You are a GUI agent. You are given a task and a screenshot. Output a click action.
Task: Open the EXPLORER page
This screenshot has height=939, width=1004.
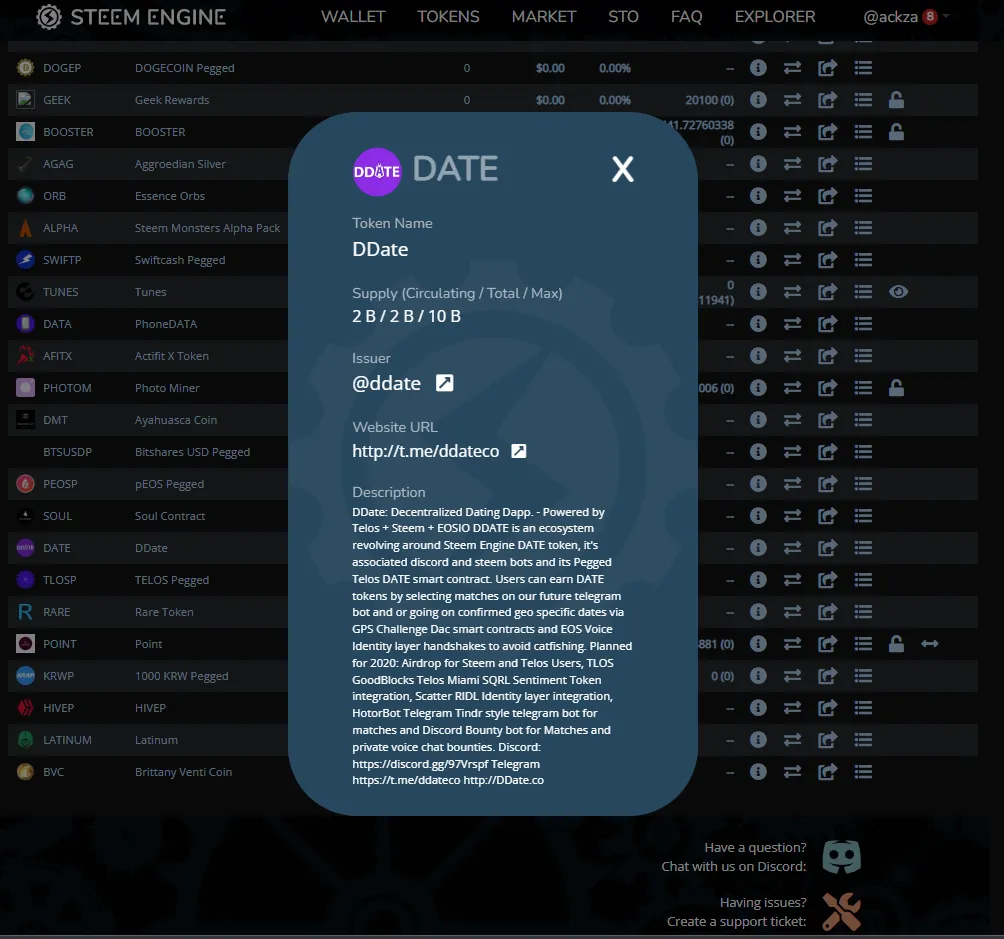pyautogui.click(x=775, y=17)
